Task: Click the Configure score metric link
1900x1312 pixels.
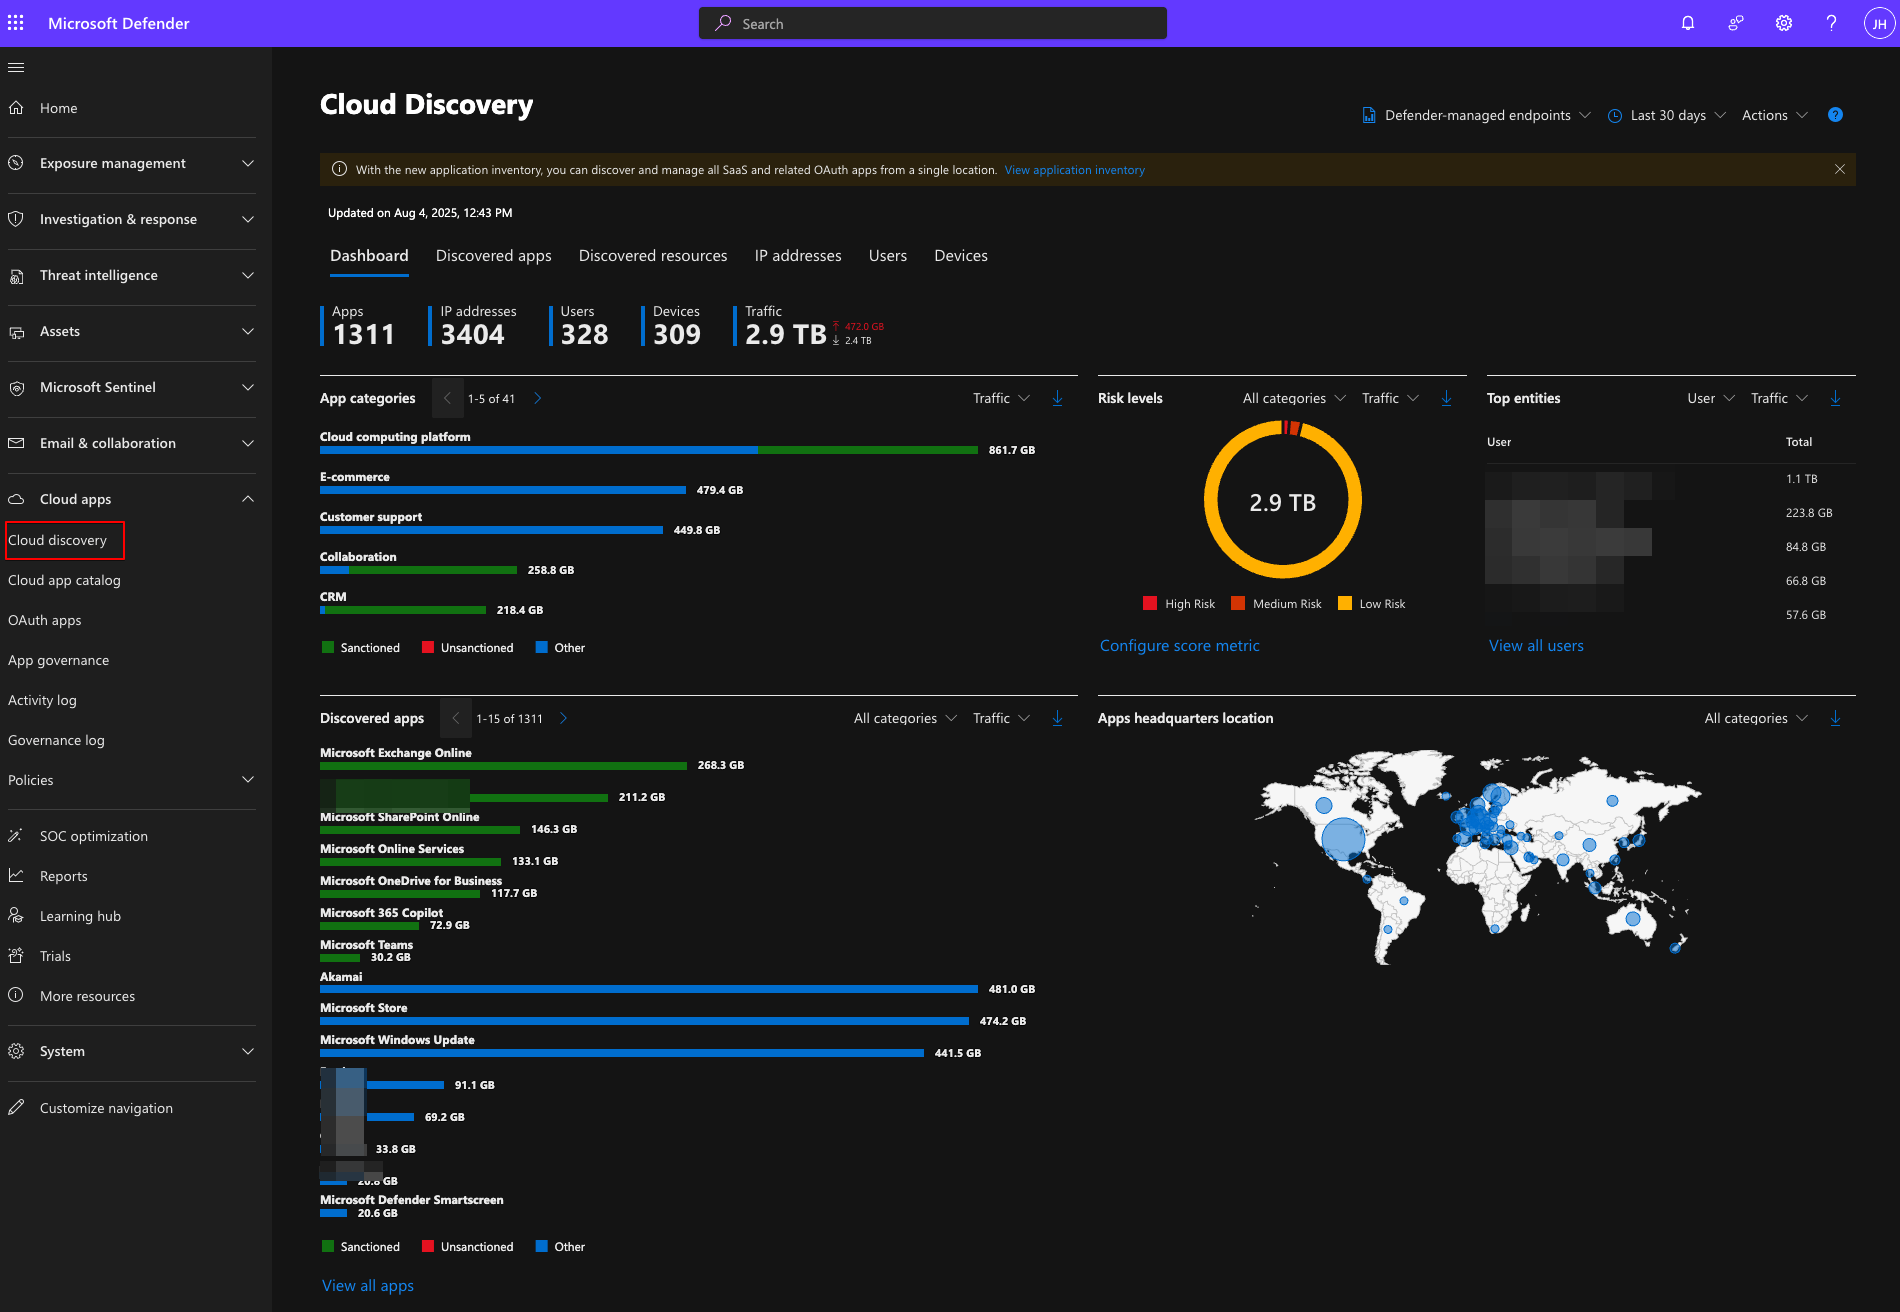Action: (x=1179, y=646)
